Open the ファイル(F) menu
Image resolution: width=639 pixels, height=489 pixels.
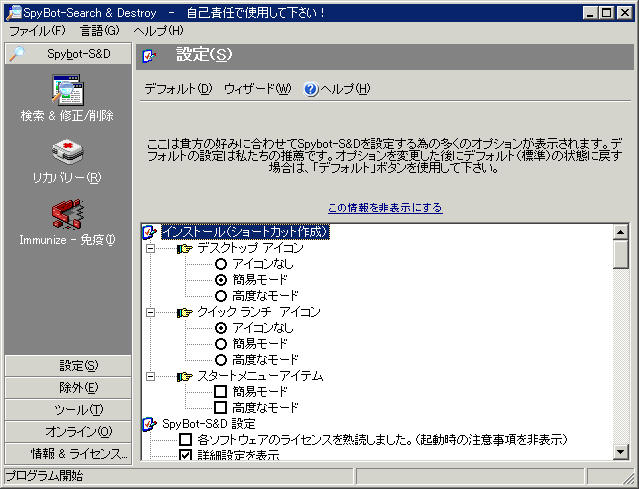click(37, 31)
